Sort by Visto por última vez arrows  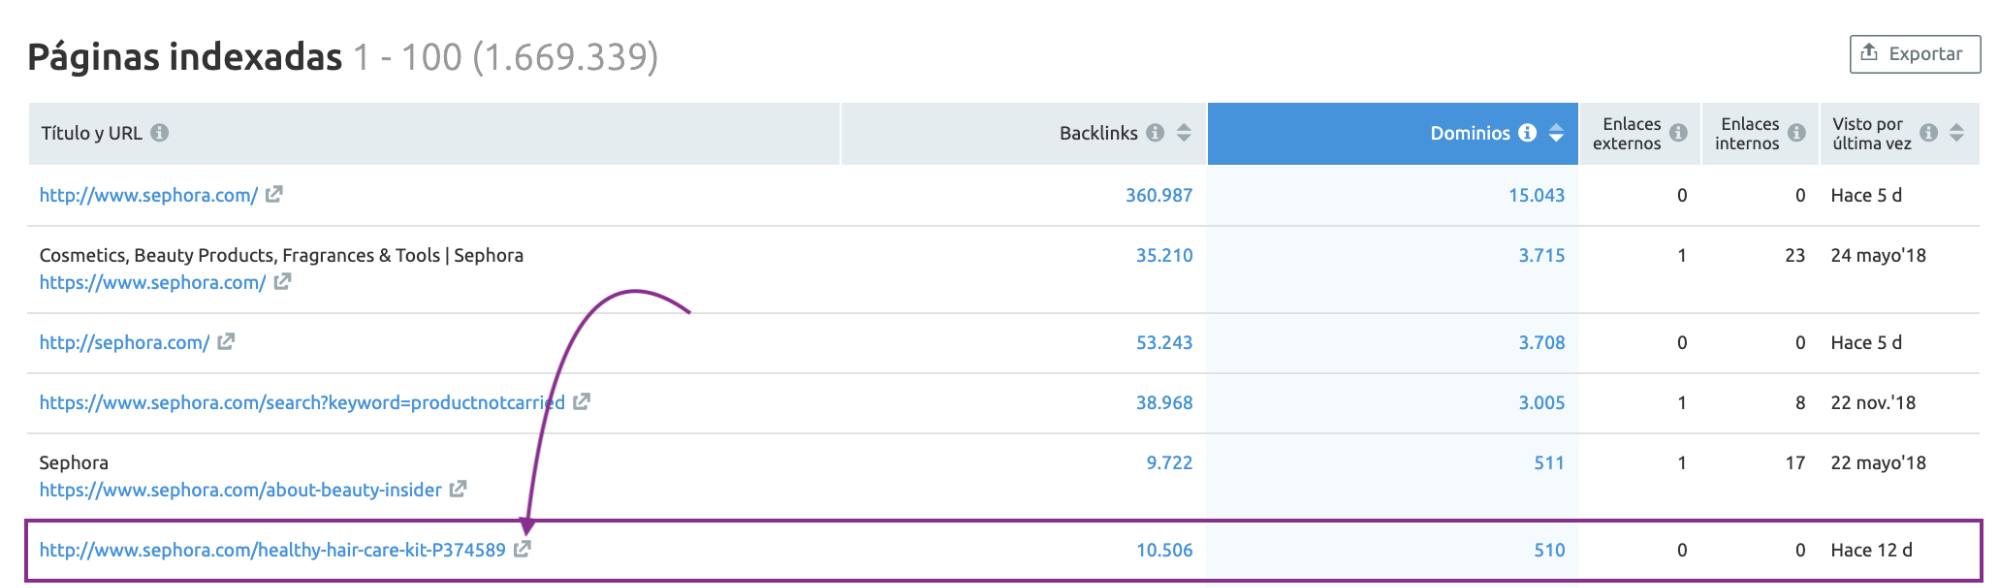coord(1957,132)
